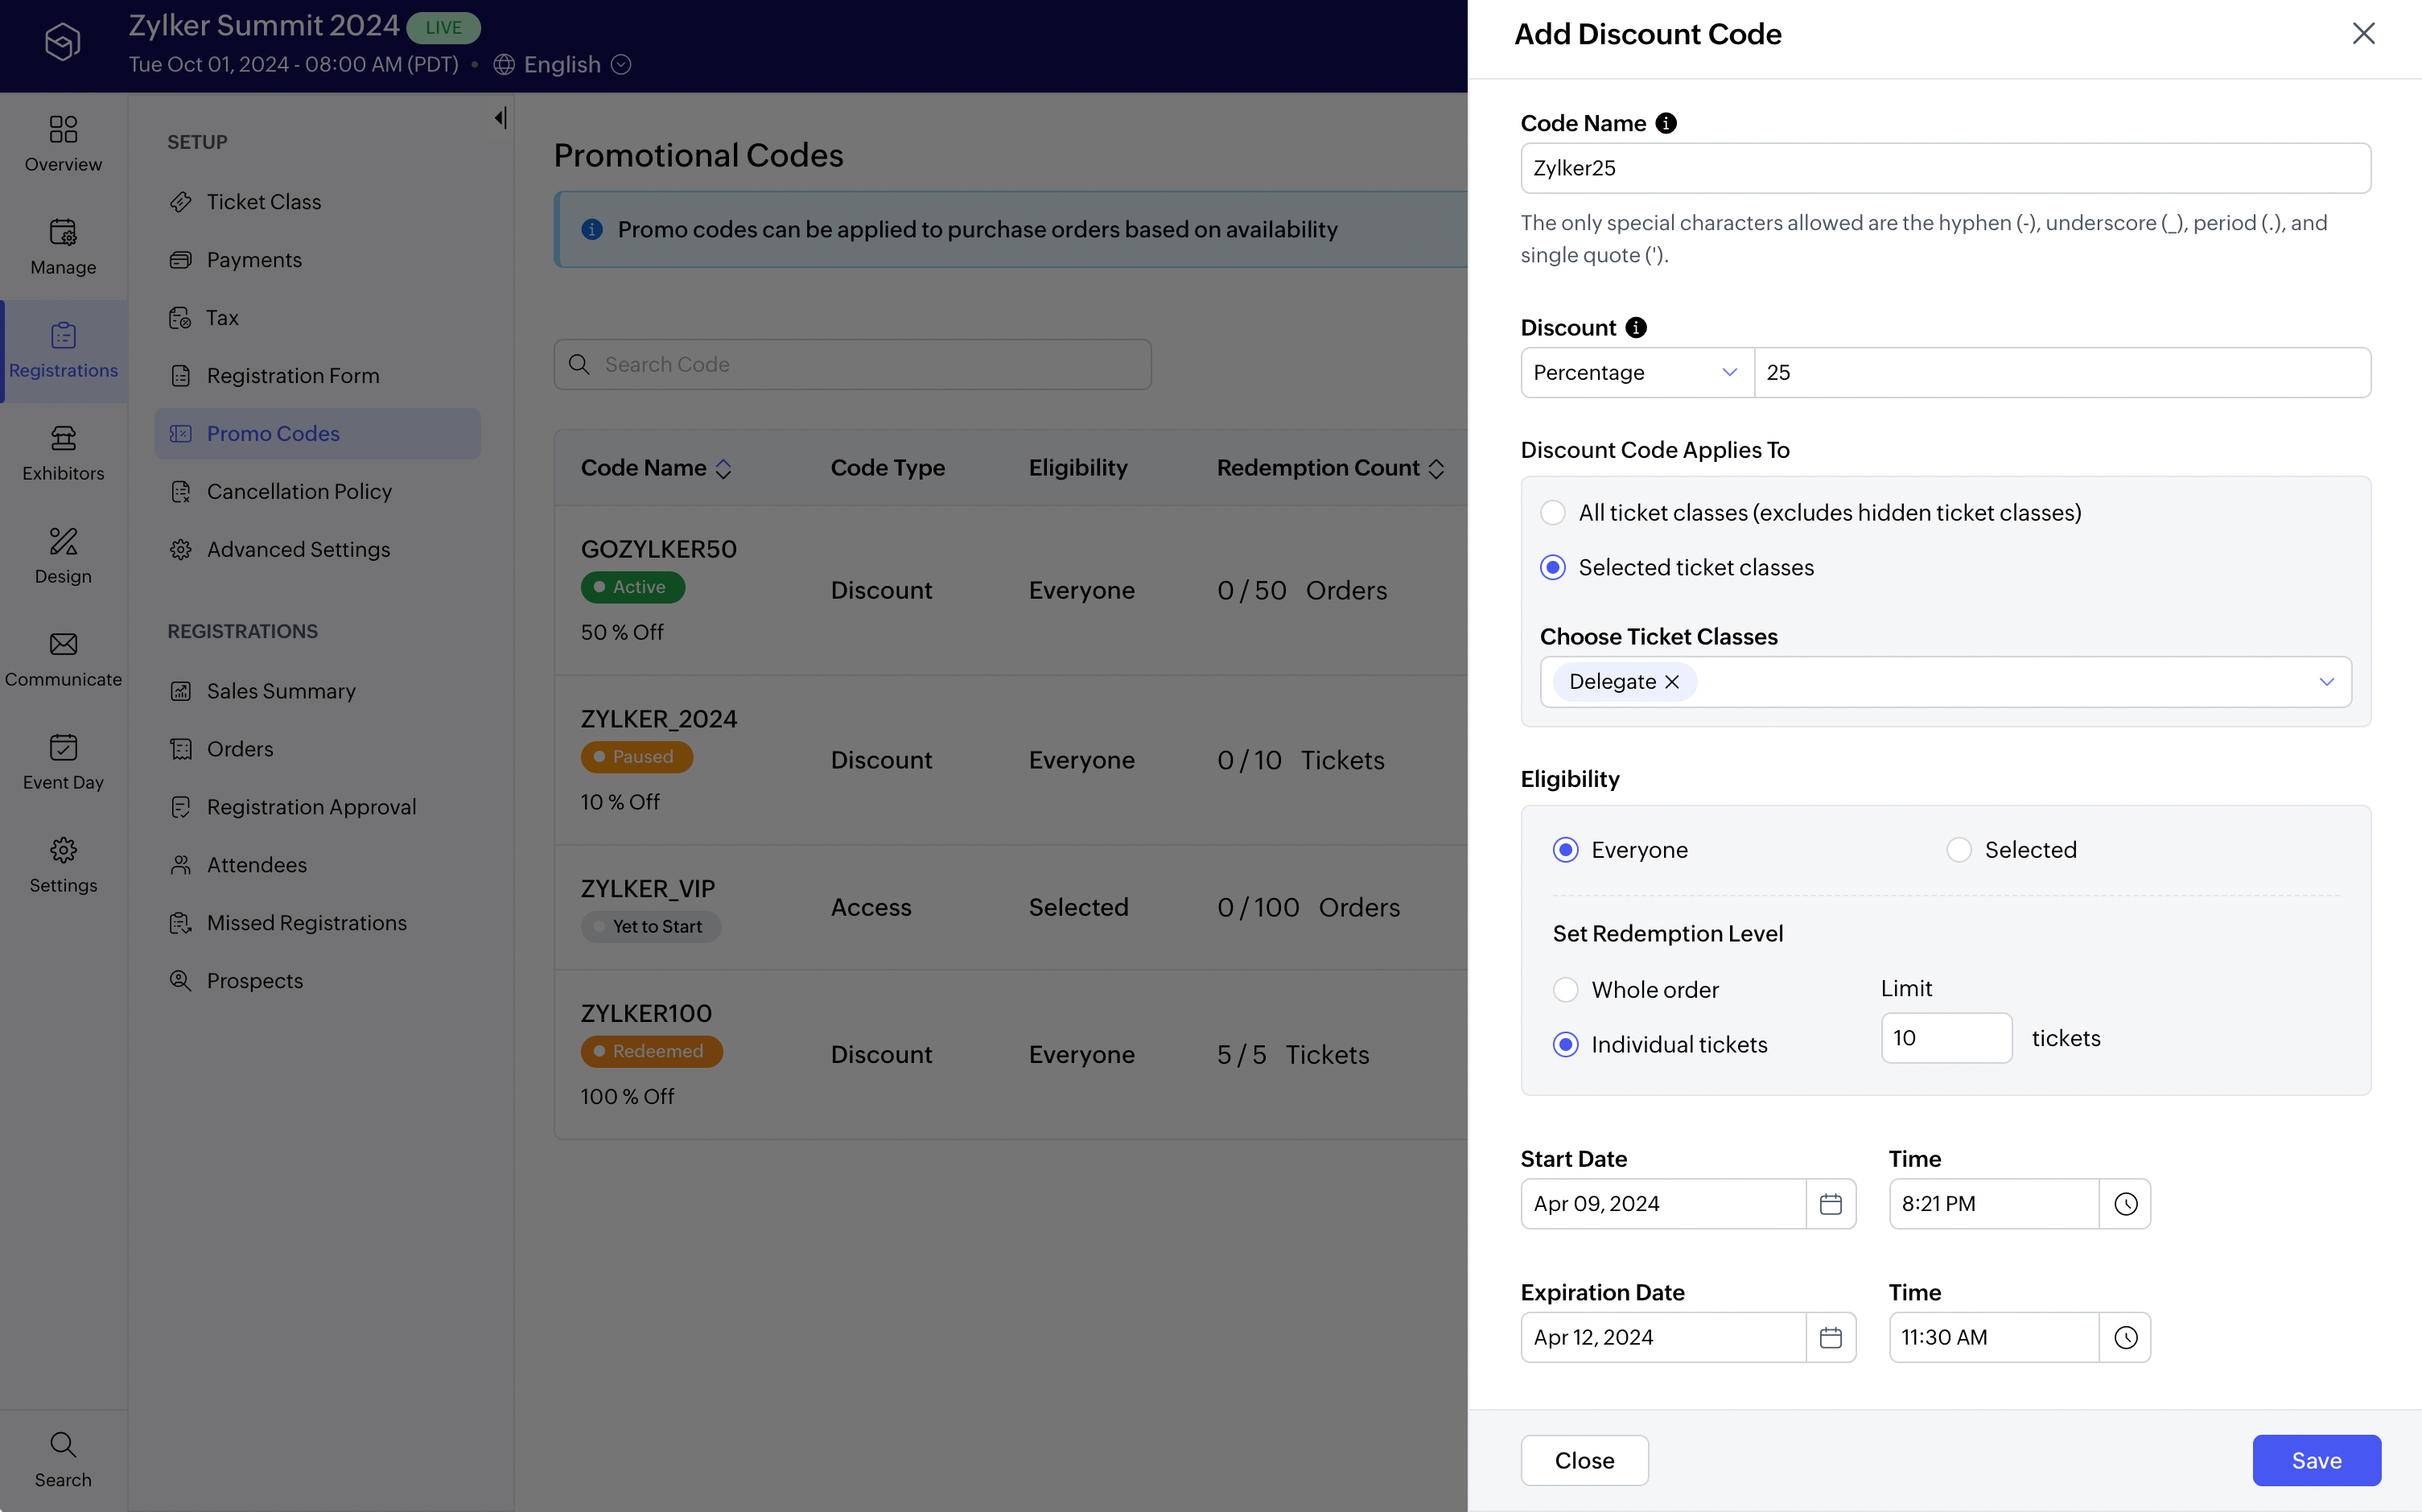This screenshot has height=1512, width=2422.
Task: Click the Discount info icon
Action: point(1635,328)
